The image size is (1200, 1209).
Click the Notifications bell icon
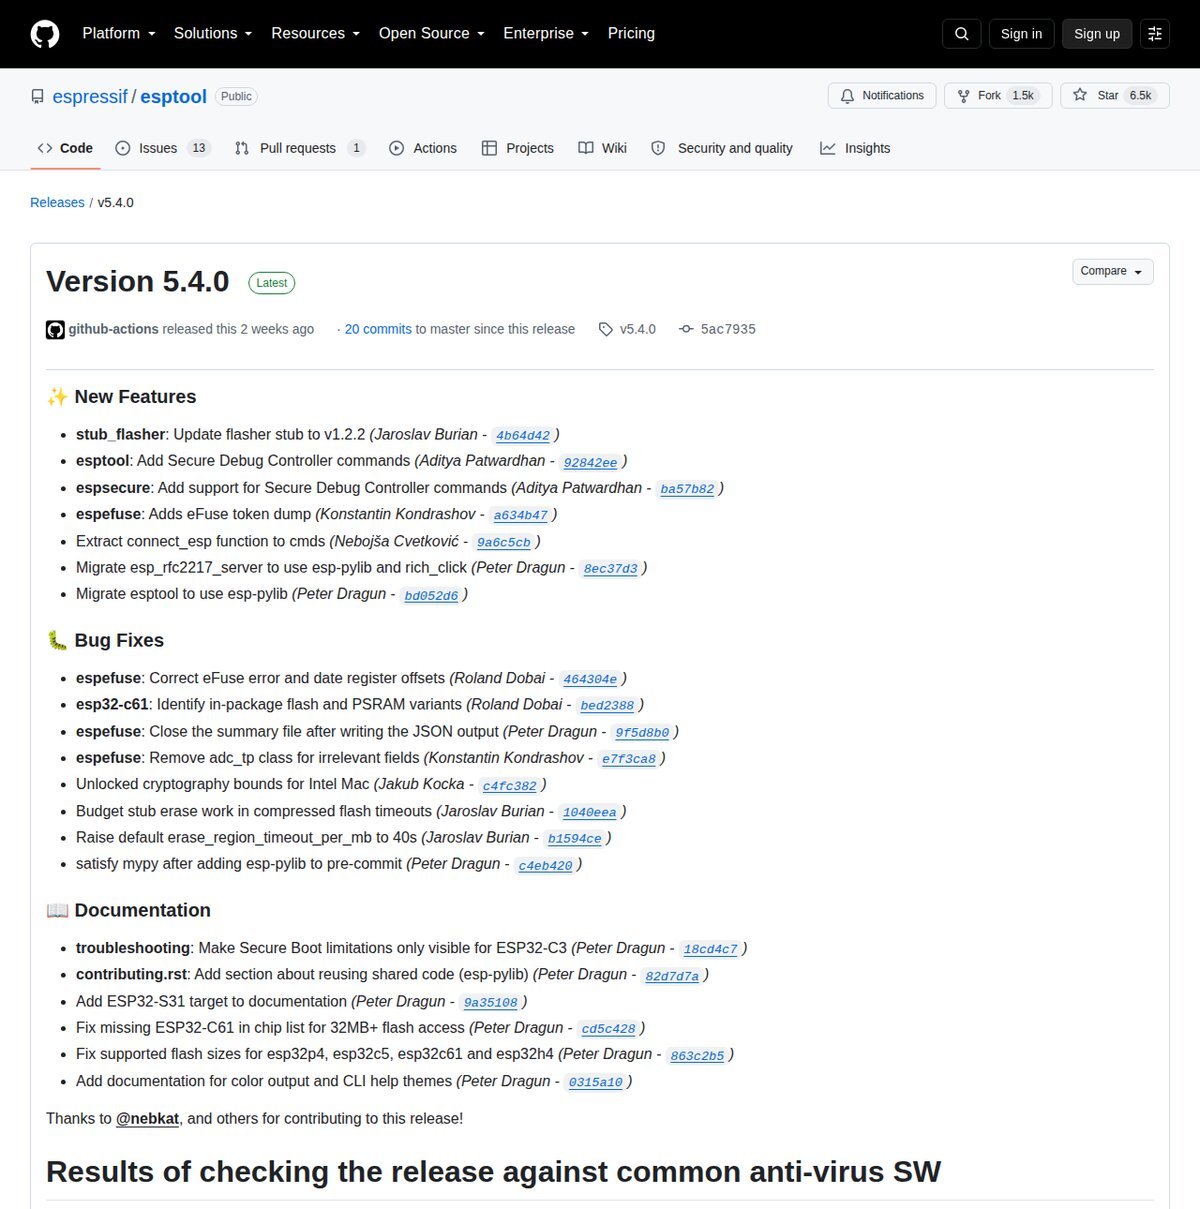[x=847, y=96]
